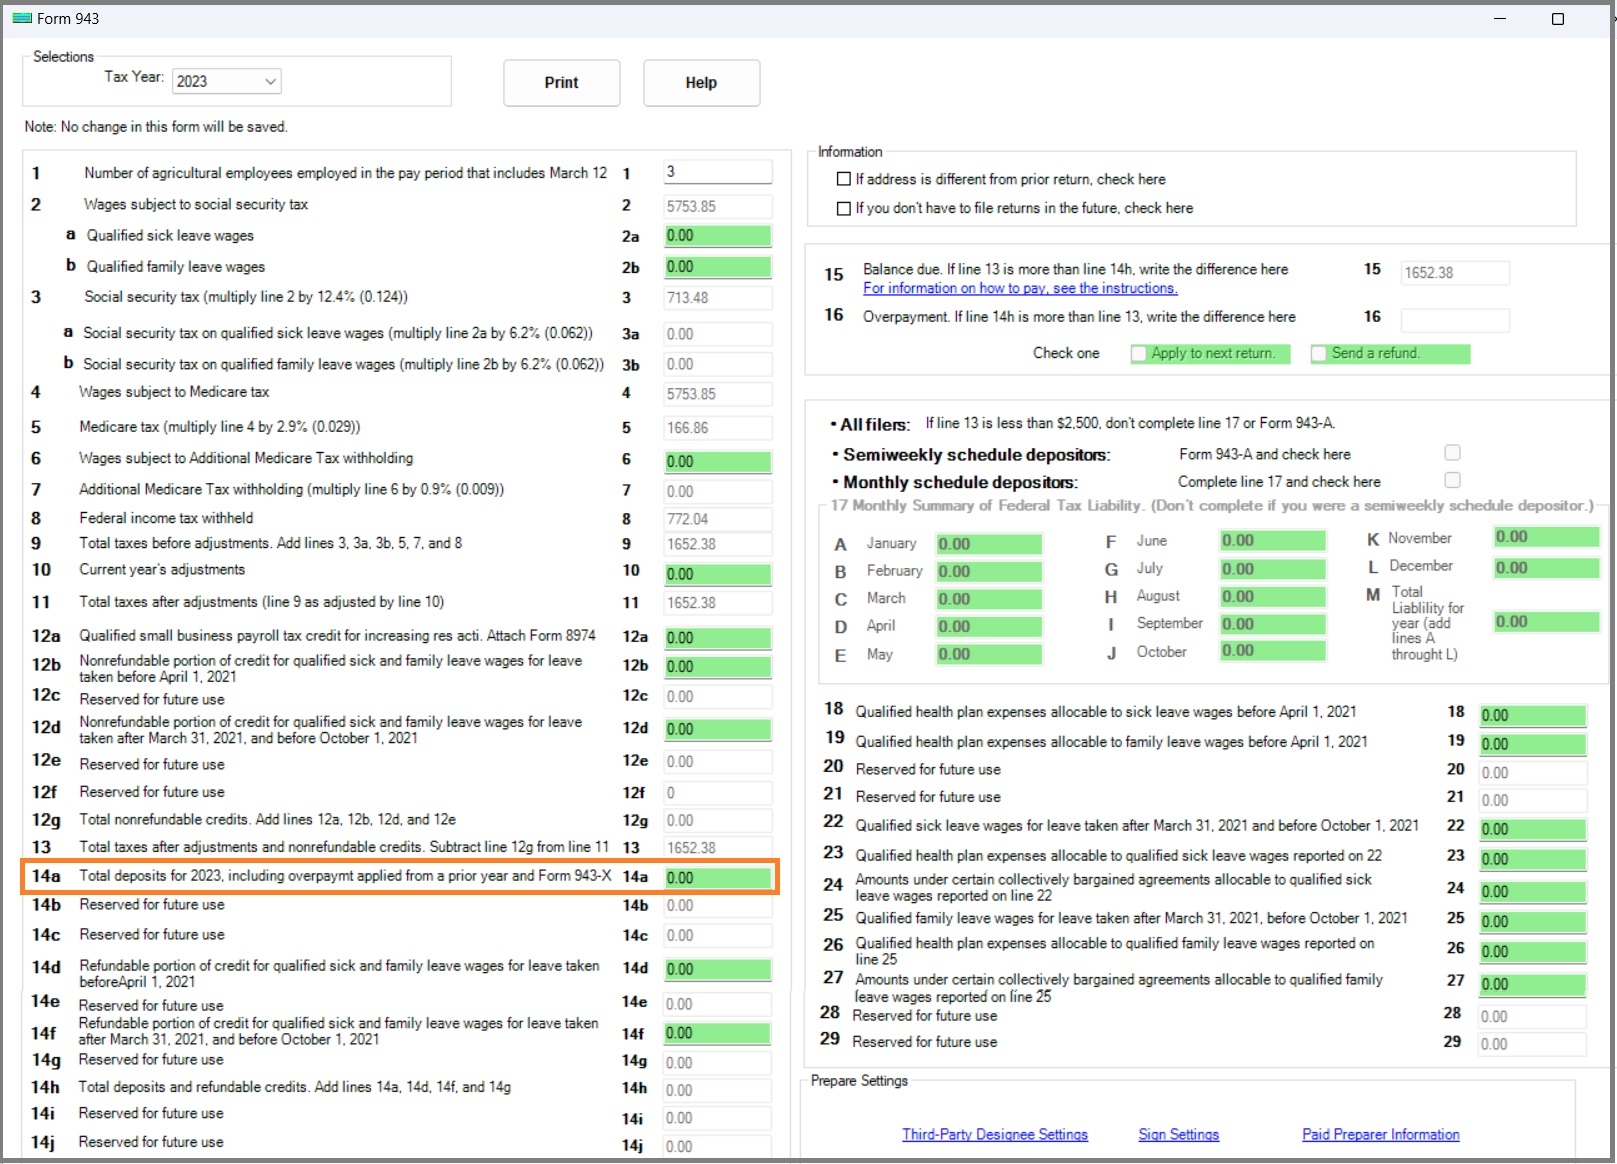Check 'If address is different from prior return'
This screenshot has height=1164, width=1617.
pos(844,179)
